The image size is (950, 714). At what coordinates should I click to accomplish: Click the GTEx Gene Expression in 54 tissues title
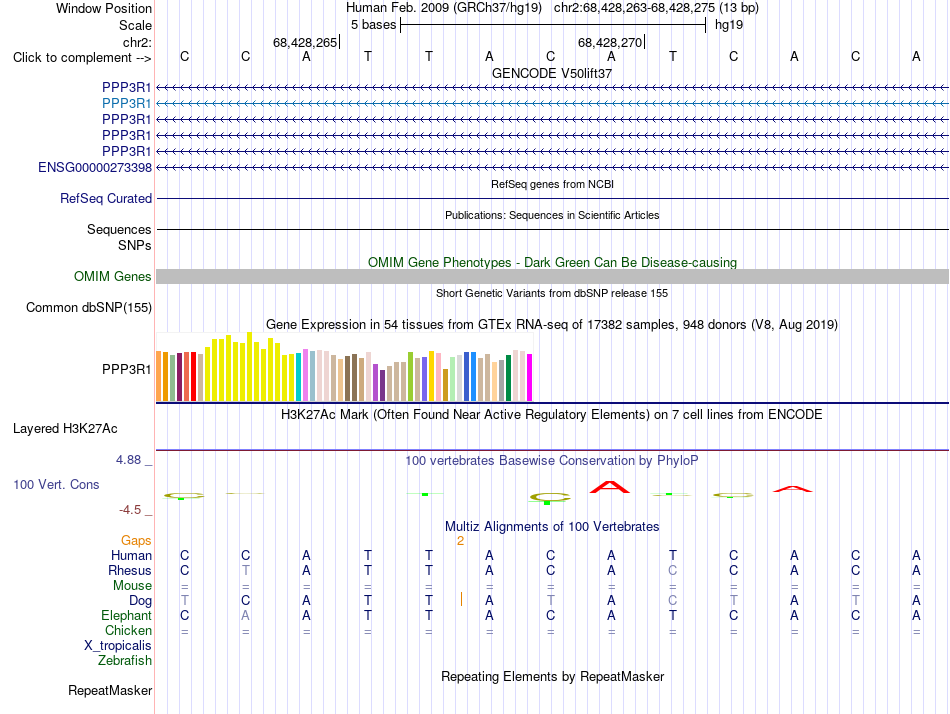(x=552, y=325)
